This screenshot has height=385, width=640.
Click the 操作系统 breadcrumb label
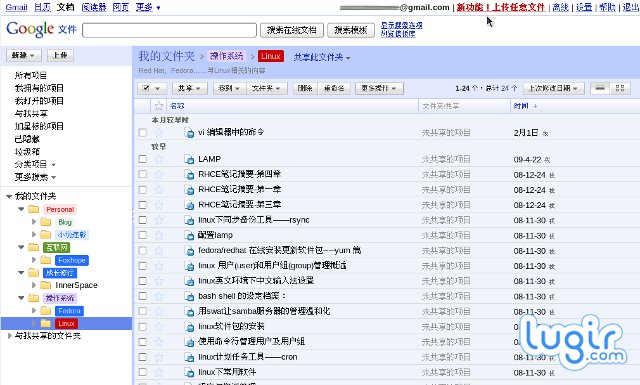(226, 56)
